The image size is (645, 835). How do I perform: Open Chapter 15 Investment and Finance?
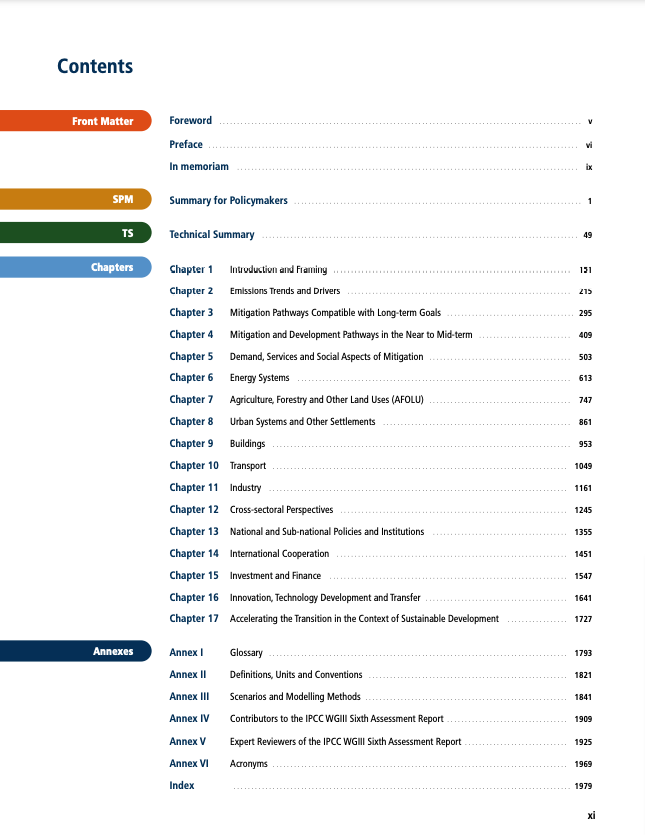pos(275,576)
